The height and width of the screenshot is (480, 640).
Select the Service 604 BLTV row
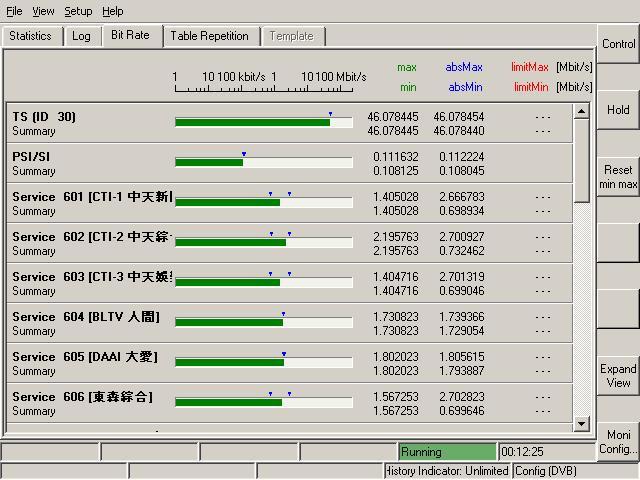[x=90, y=323]
